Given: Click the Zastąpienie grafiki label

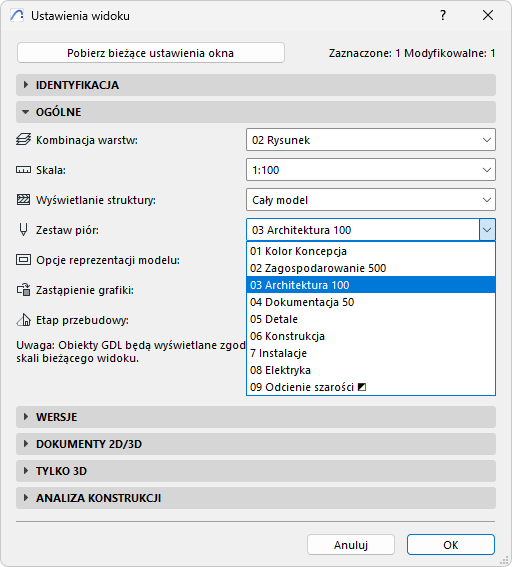Looking at the screenshot, I should click(x=85, y=290).
